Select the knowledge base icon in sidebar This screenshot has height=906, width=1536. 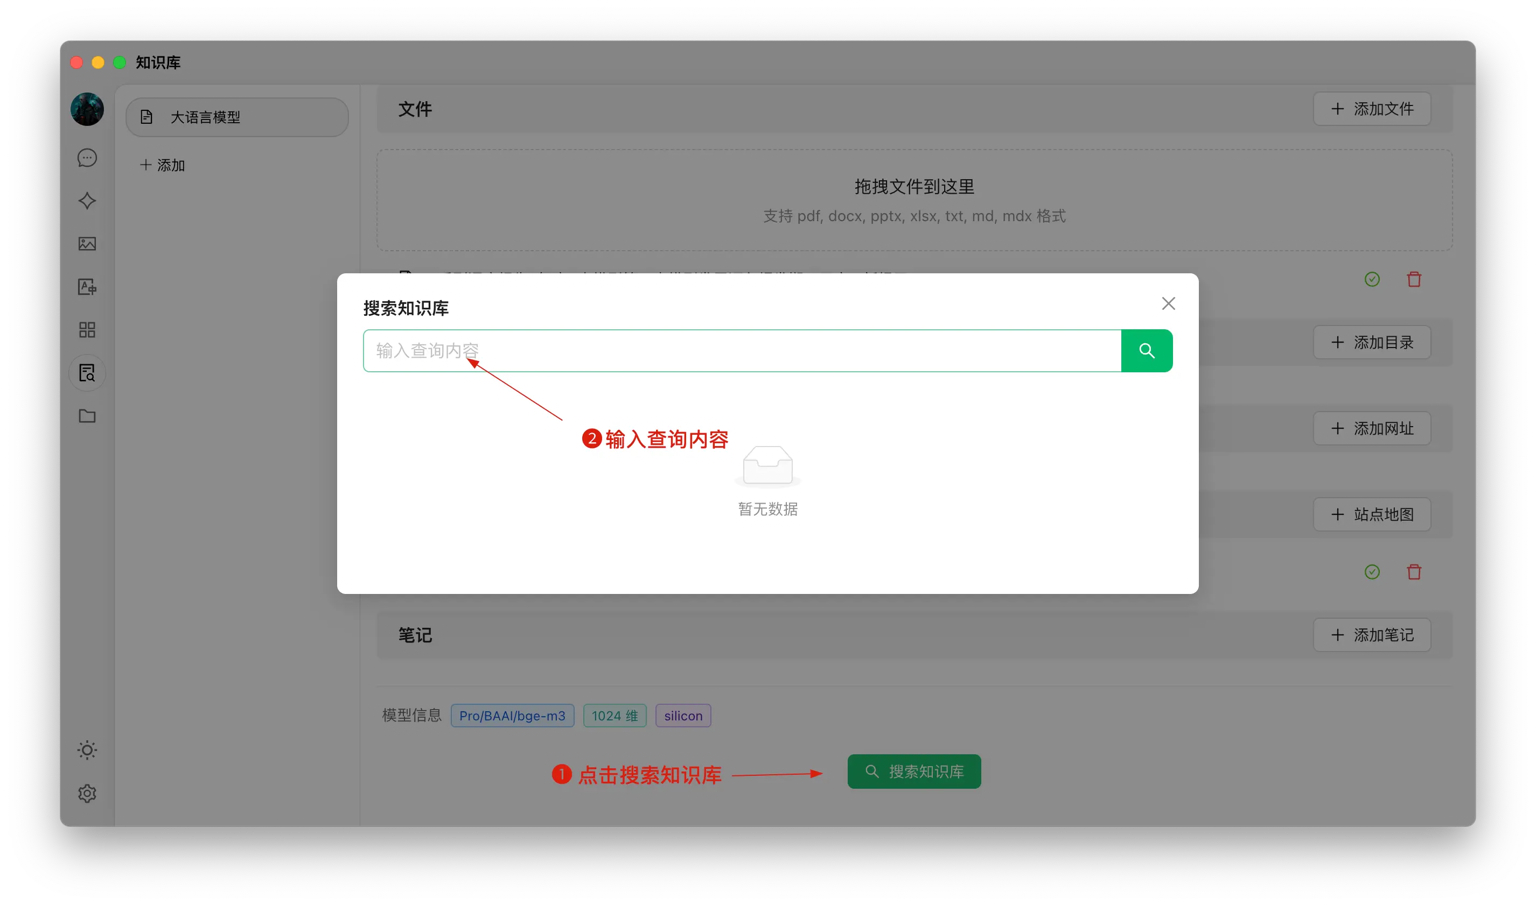click(x=87, y=372)
